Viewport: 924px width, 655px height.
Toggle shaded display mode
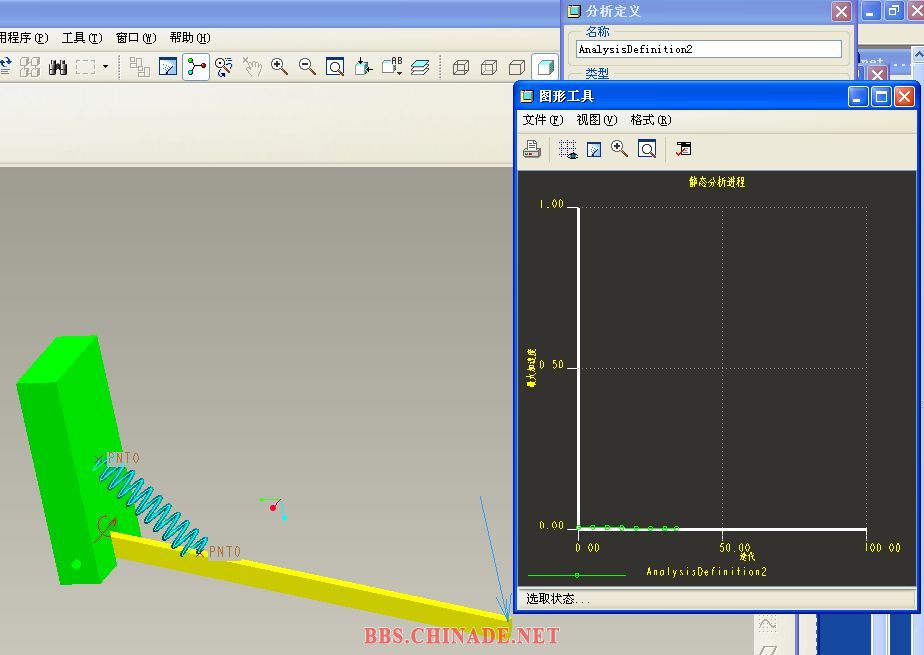545,67
